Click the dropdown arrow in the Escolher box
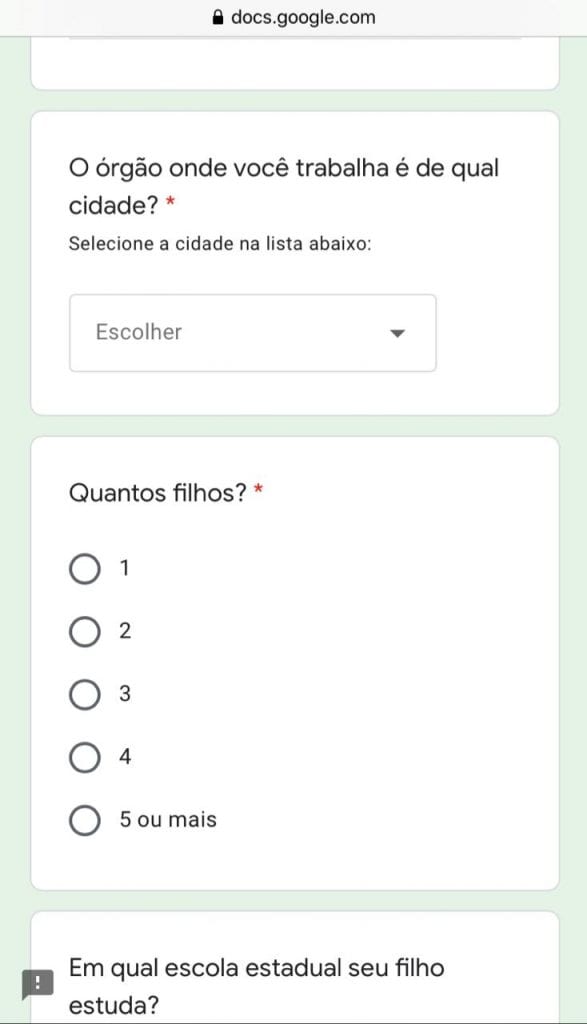587x1024 pixels. click(397, 333)
